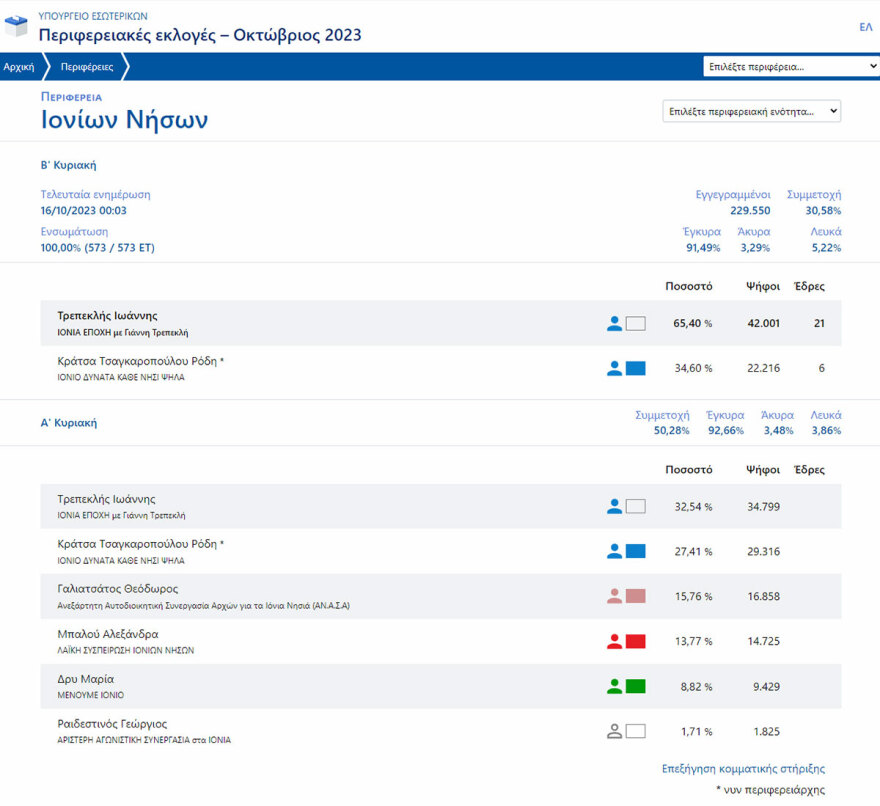The width and height of the screenshot is (880, 806).
Task: Click grey person icon beside Ραιδεστινός Γεώργιος
Action: point(614,731)
